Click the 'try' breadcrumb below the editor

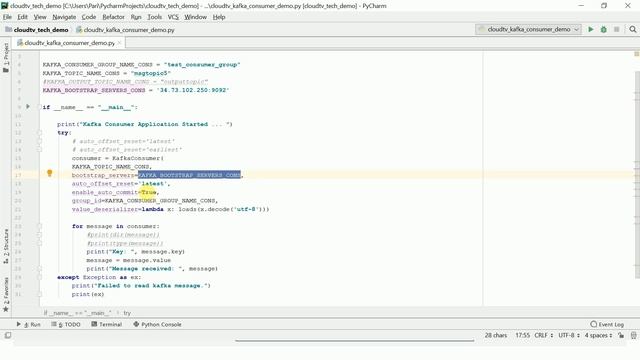pos(127,313)
